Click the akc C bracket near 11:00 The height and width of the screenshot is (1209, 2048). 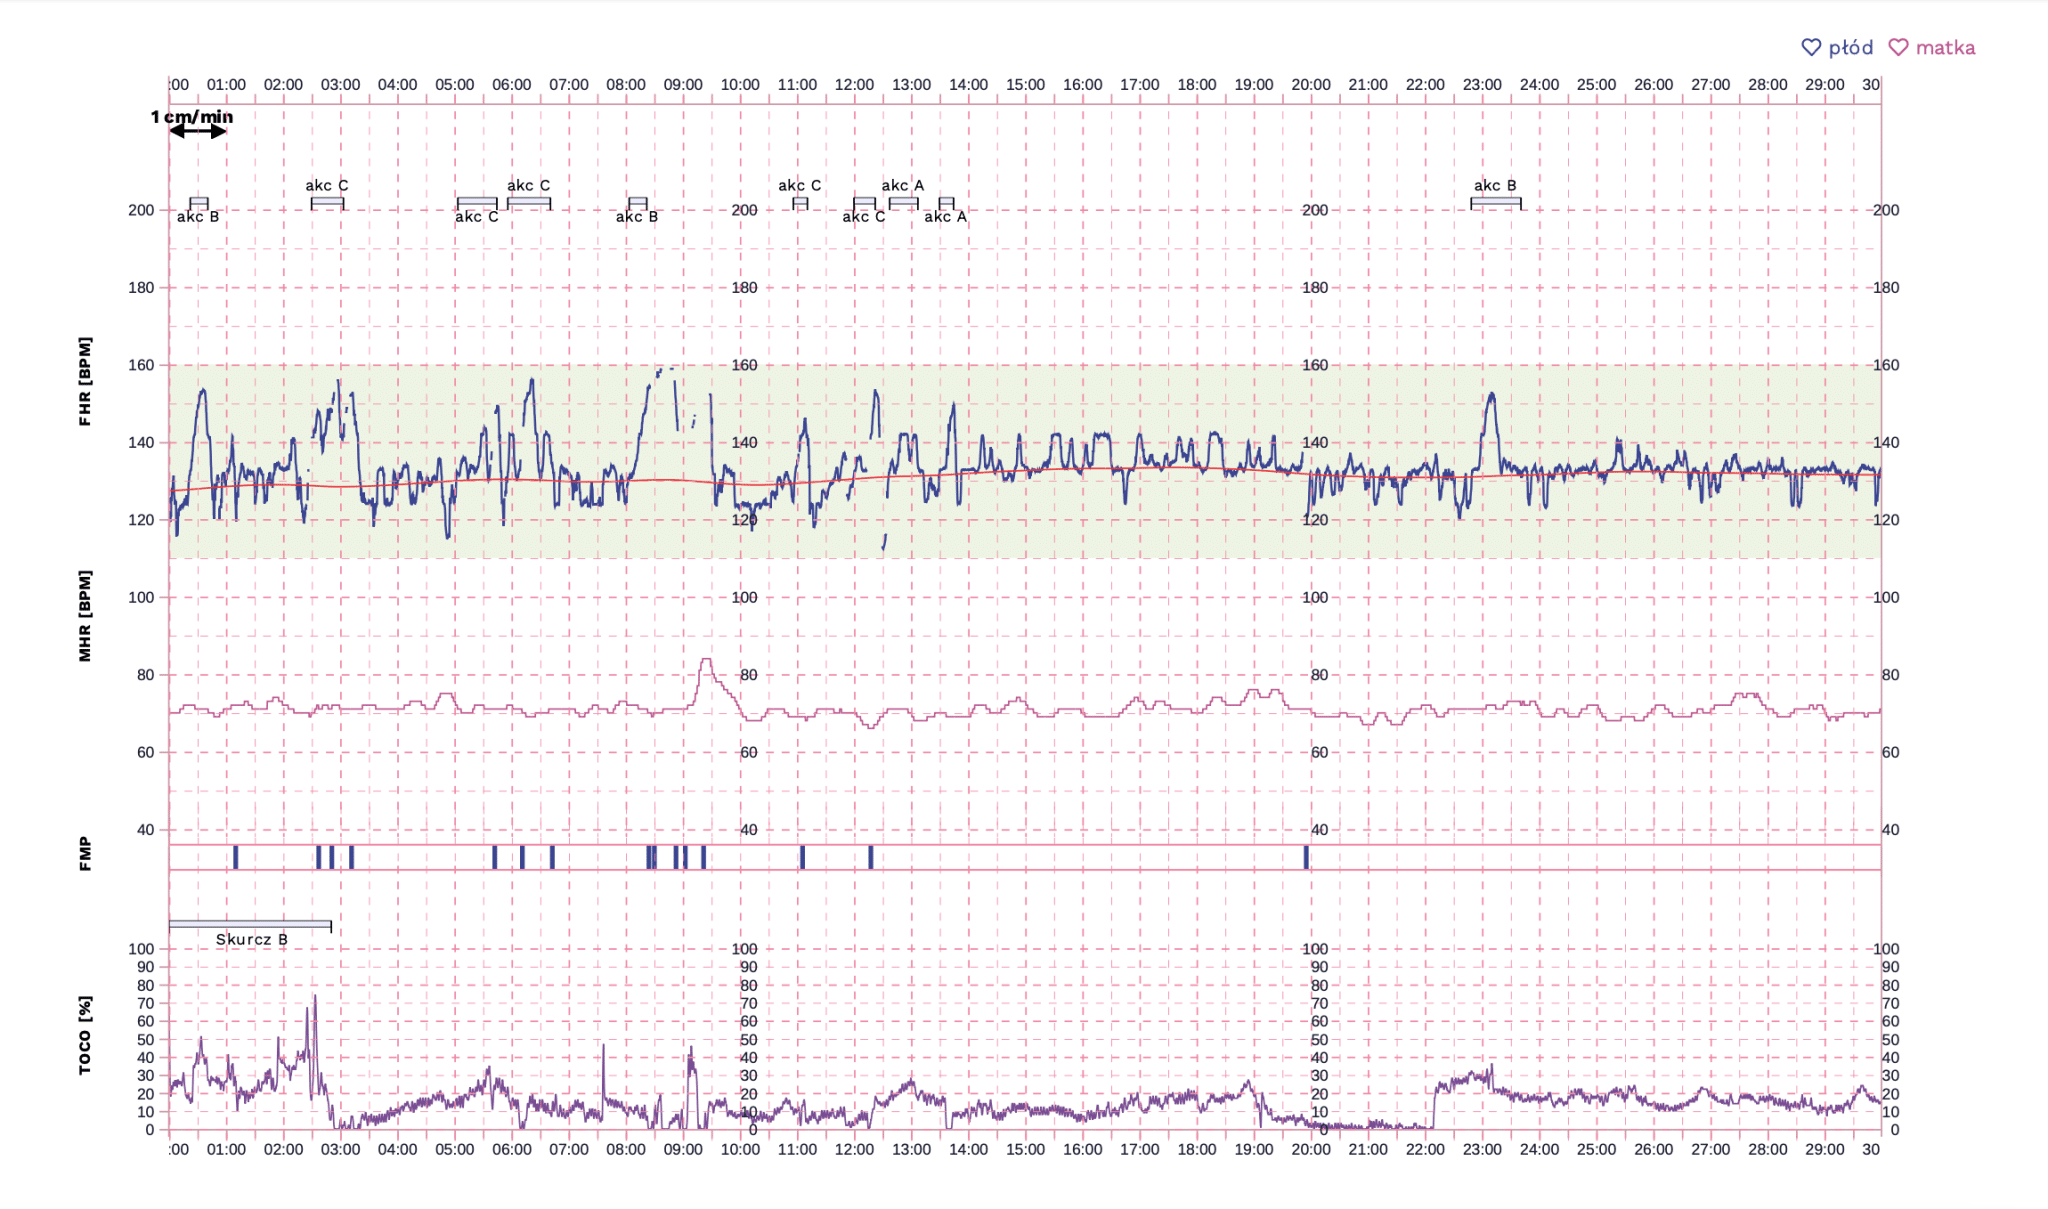click(x=800, y=203)
